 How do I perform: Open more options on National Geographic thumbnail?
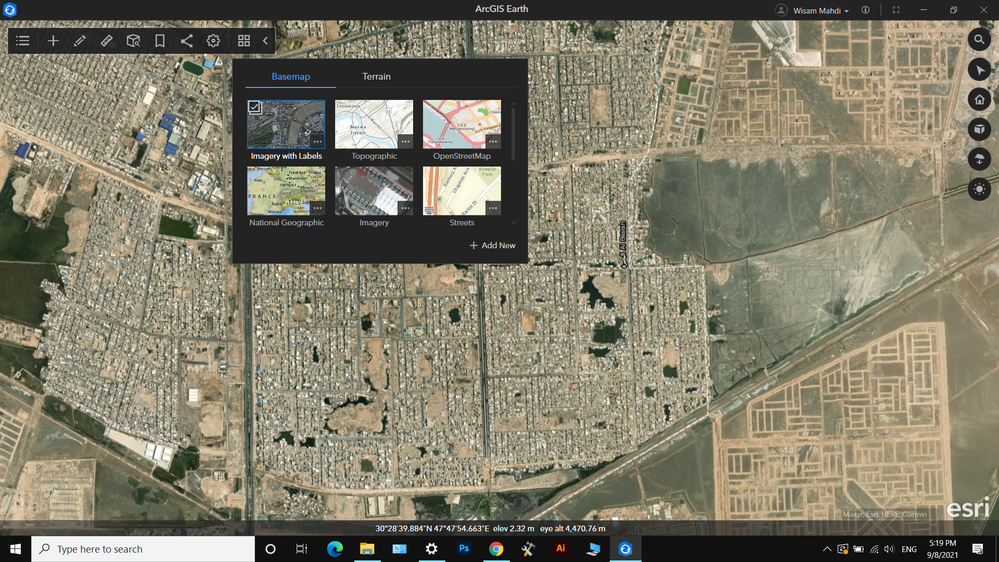(x=317, y=208)
